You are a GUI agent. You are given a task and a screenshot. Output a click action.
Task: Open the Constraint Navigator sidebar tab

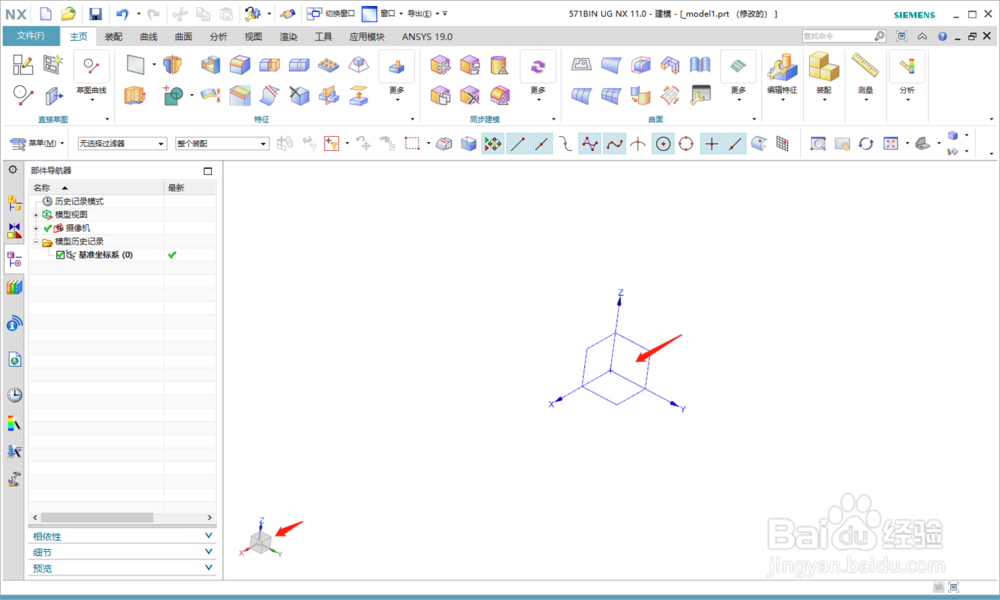pos(14,231)
